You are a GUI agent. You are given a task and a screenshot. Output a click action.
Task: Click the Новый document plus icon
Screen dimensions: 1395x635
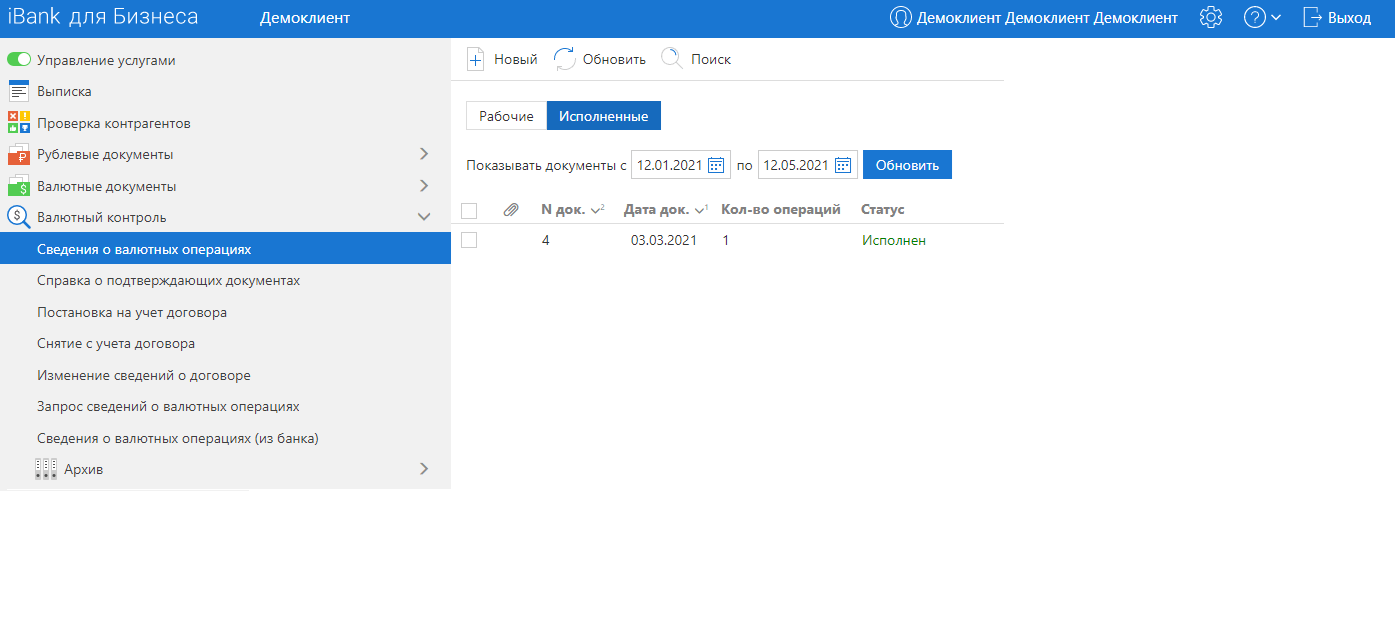click(476, 59)
